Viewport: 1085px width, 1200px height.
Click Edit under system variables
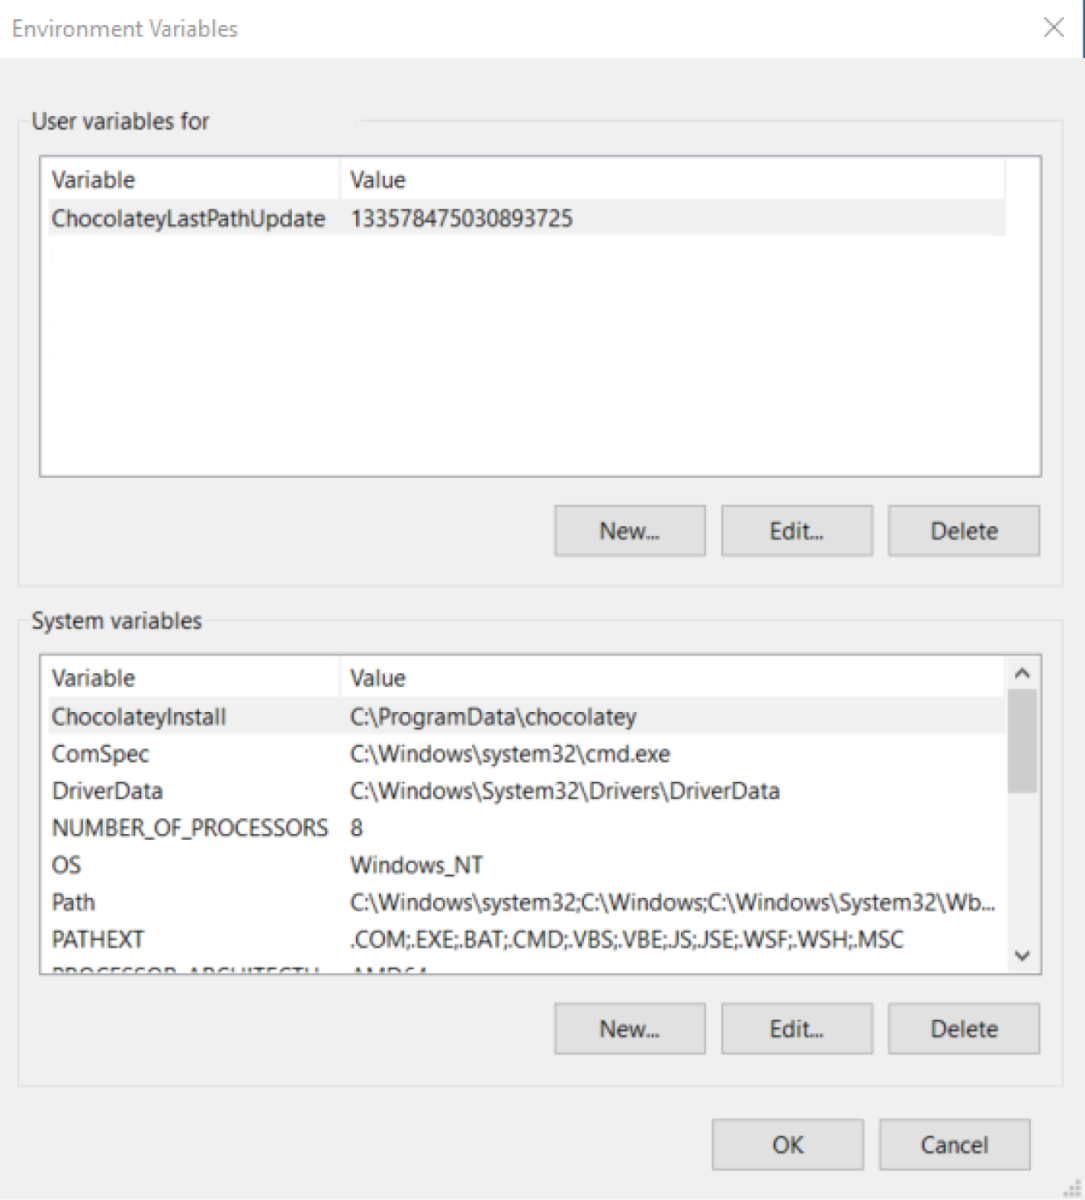click(796, 1028)
